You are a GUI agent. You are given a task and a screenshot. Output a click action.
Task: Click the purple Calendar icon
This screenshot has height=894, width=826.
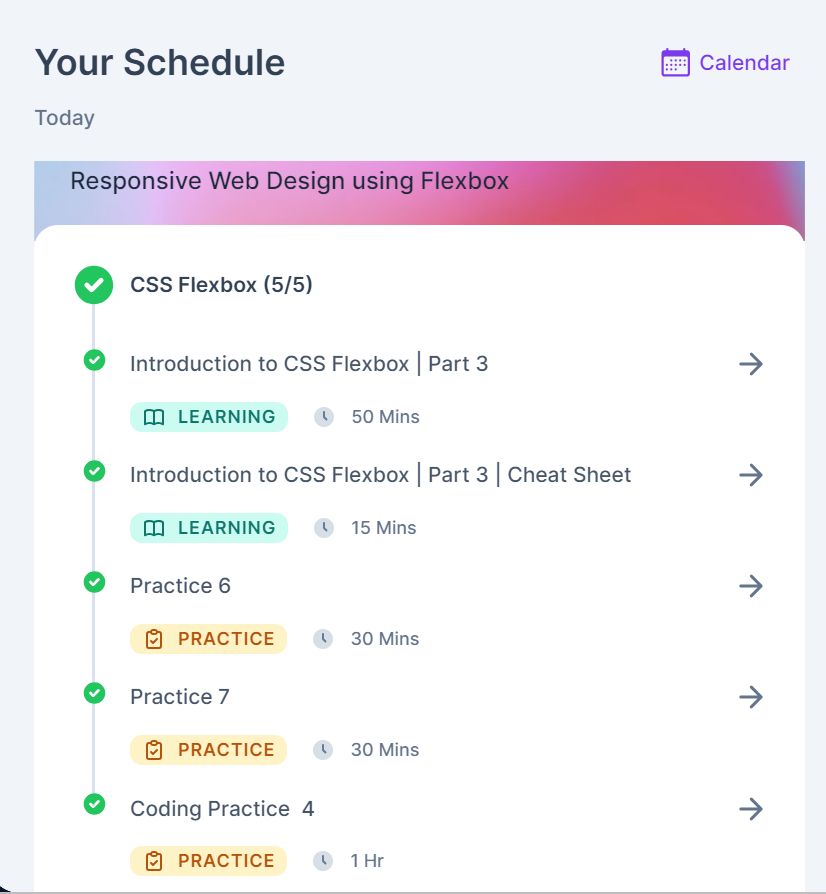click(676, 63)
